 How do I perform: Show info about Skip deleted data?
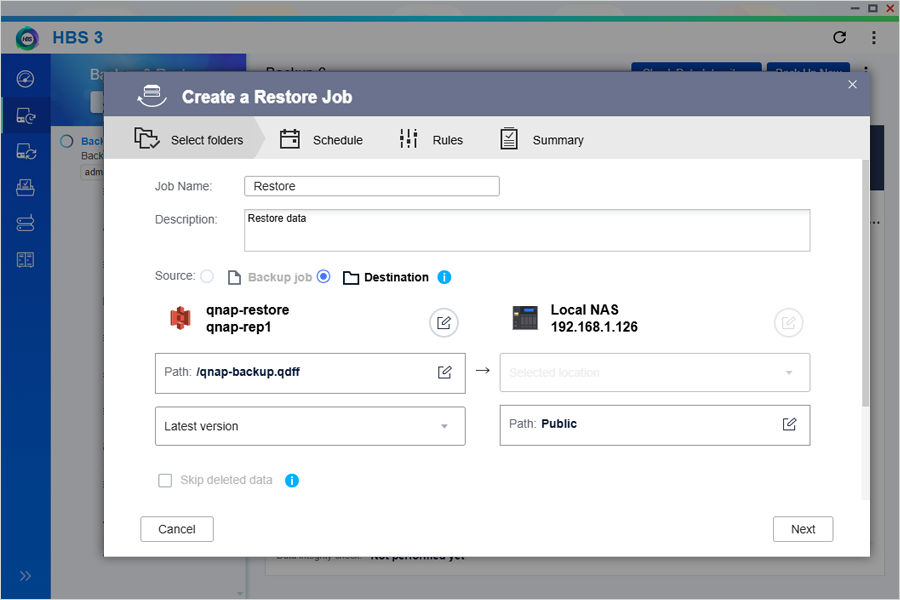(292, 481)
